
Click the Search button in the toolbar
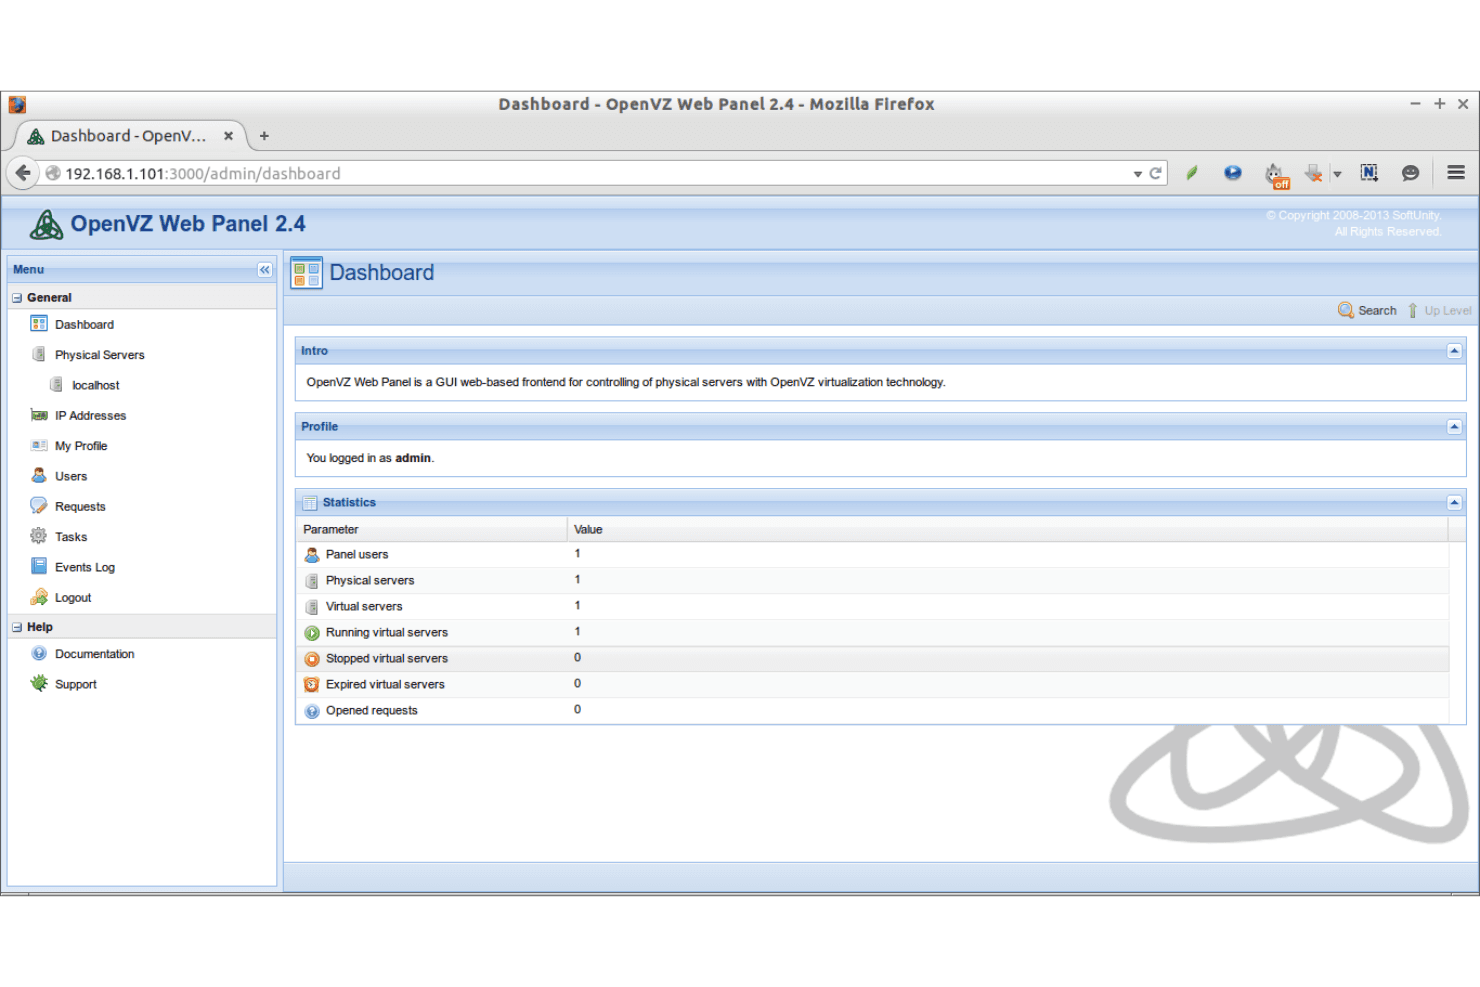1367,311
